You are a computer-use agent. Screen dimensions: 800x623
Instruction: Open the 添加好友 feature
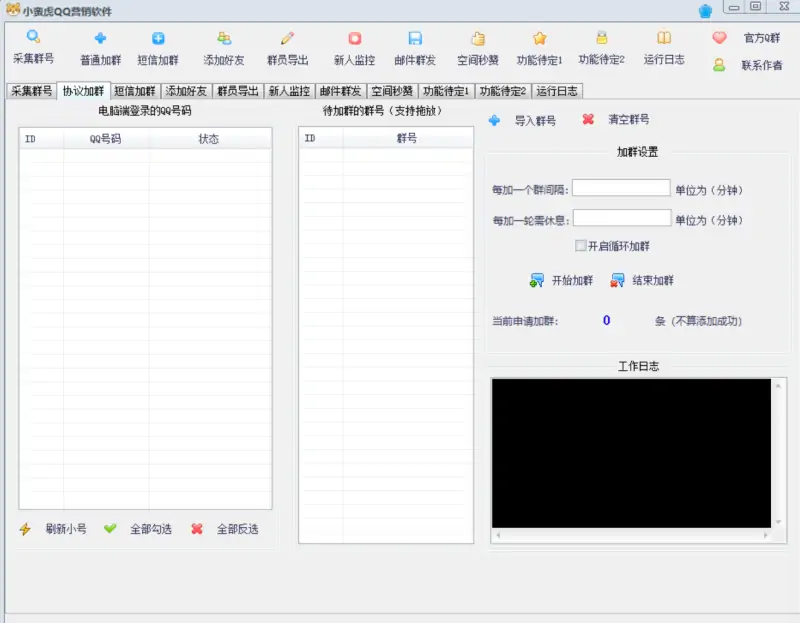coord(222,47)
